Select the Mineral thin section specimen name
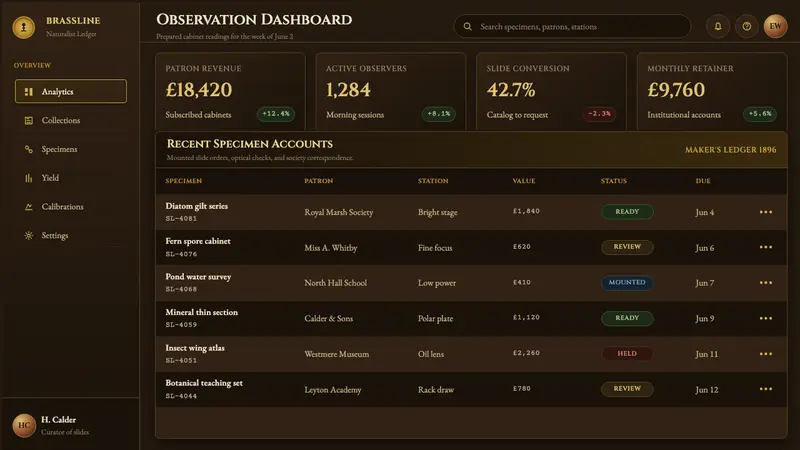 pos(202,312)
